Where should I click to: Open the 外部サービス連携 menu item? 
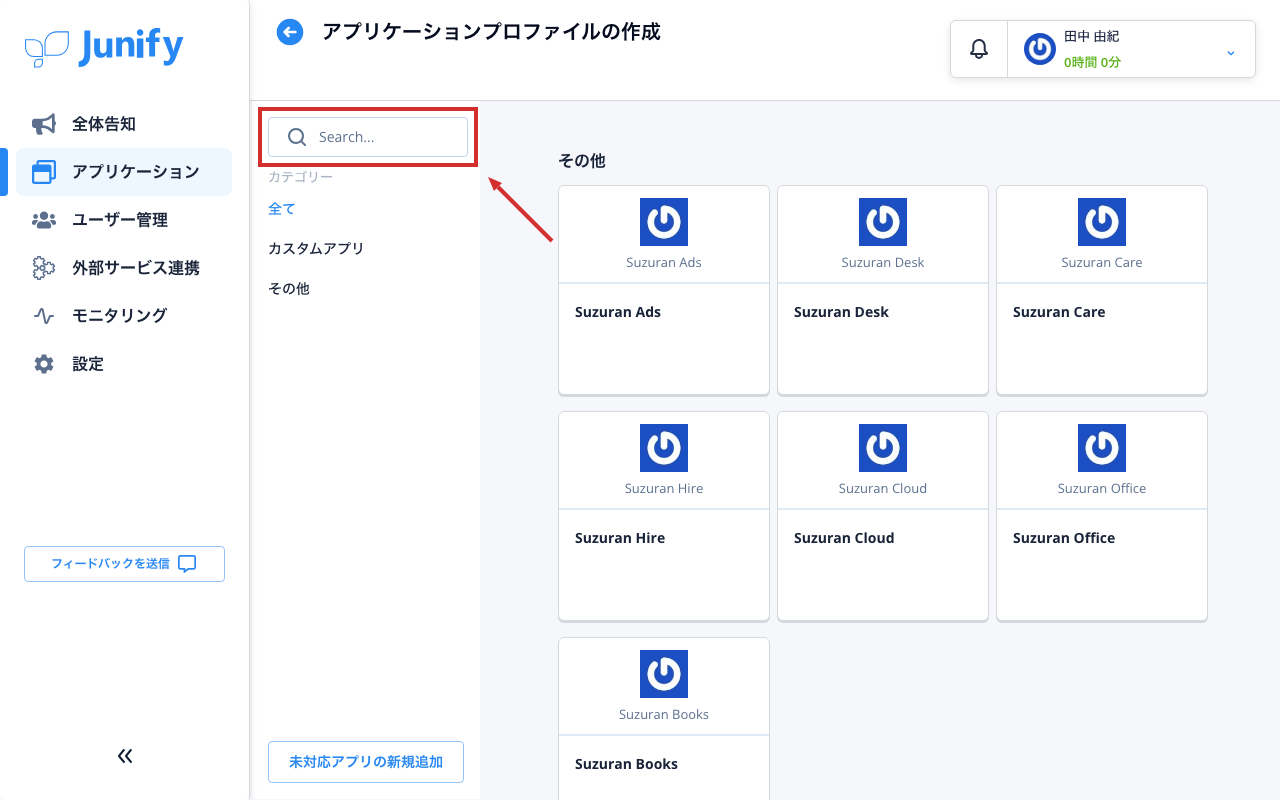coord(124,268)
